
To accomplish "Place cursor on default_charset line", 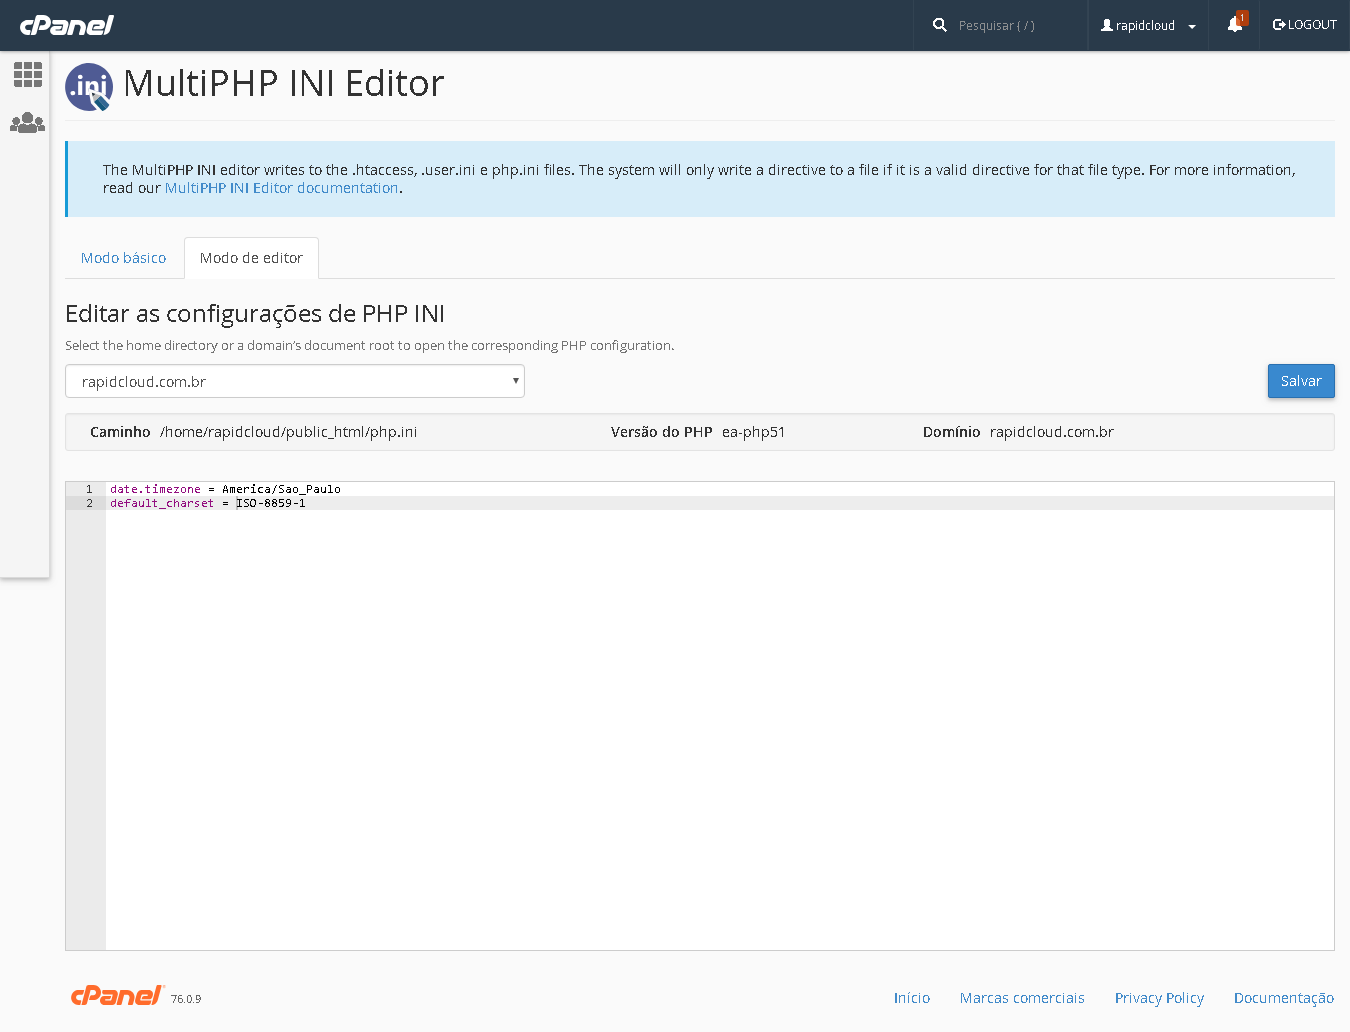I will [x=208, y=503].
